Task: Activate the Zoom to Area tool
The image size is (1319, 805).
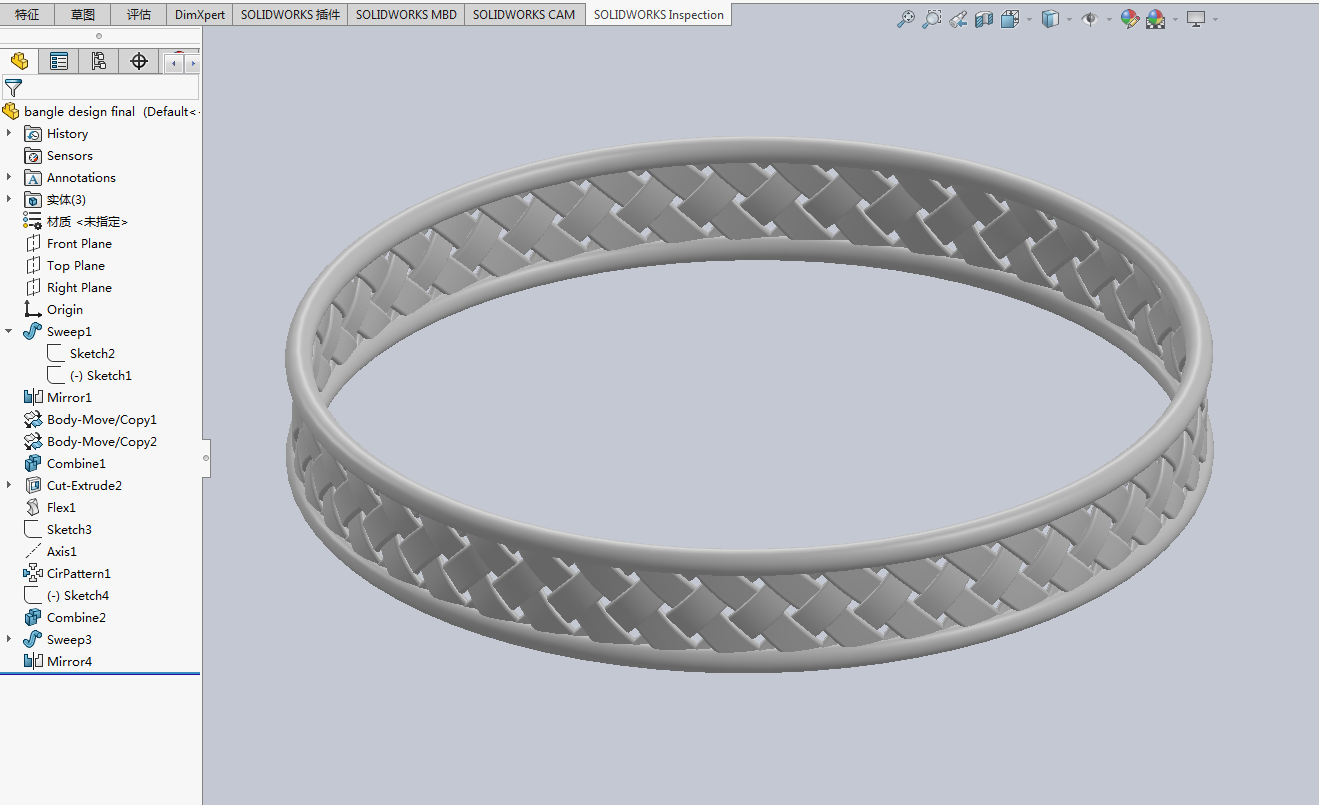Action: [932, 19]
